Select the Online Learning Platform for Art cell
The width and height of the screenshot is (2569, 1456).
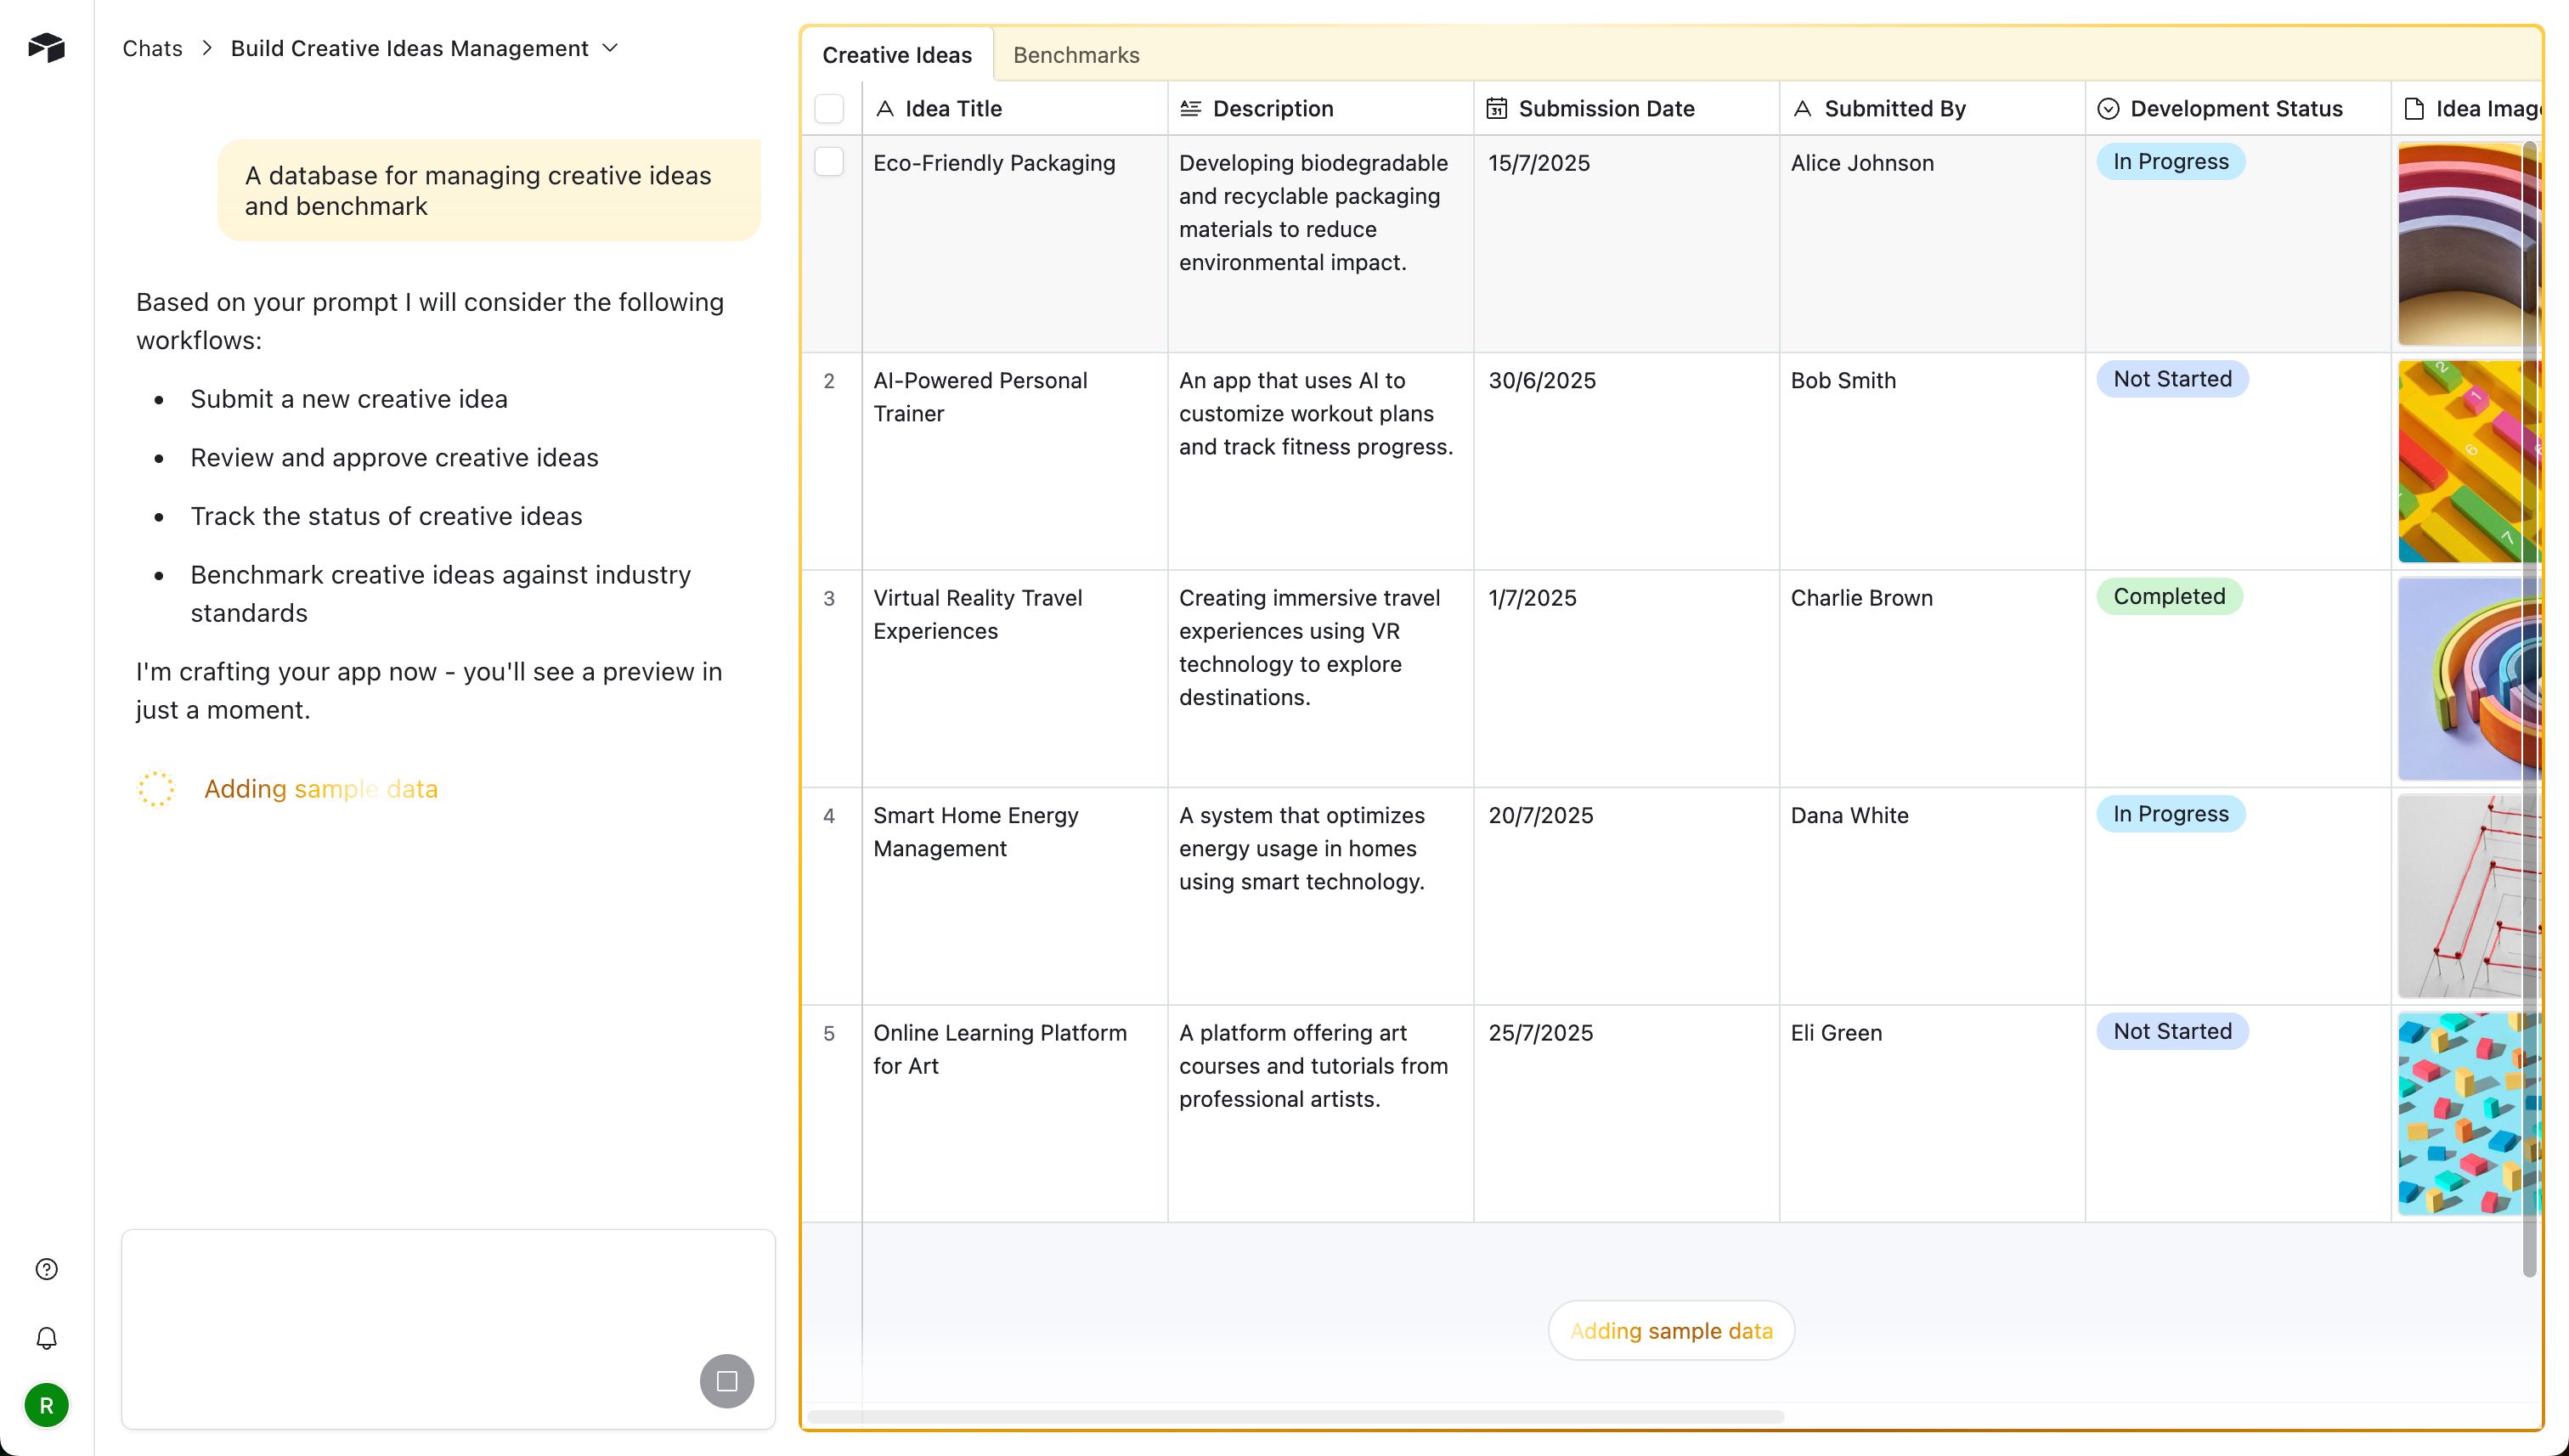pyautogui.click(x=1015, y=1114)
